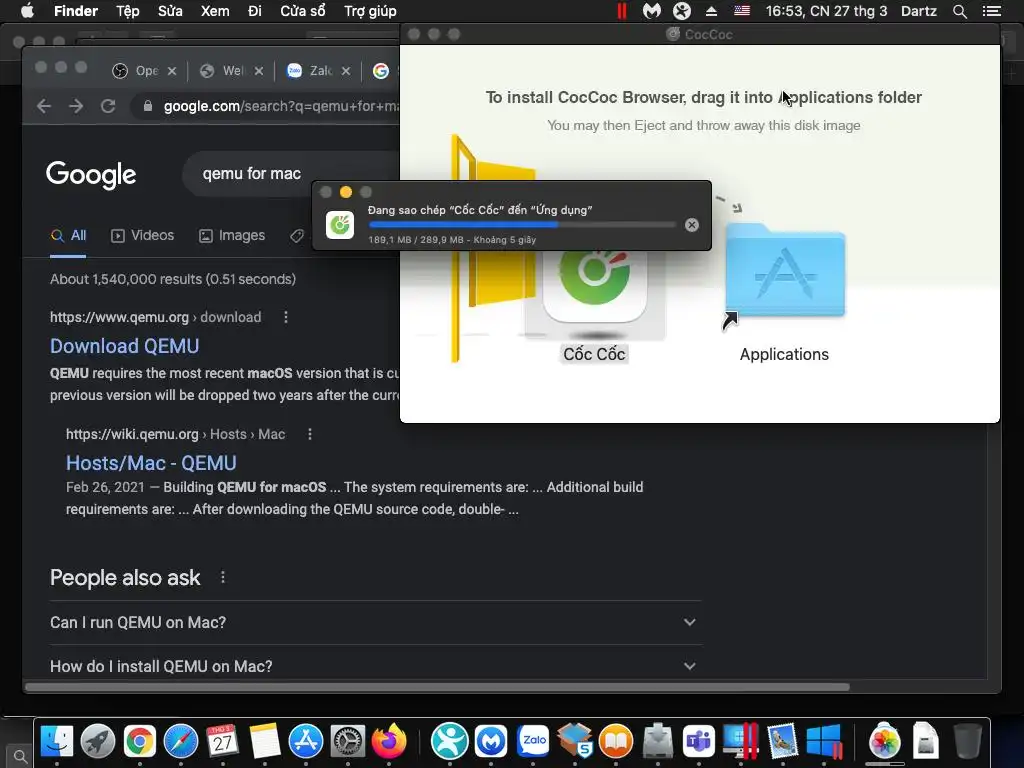The height and width of the screenshot is (768, 1024).
Task: Cancel the Cốc Cốc copy operation
Action: click(x=692, y=225)
